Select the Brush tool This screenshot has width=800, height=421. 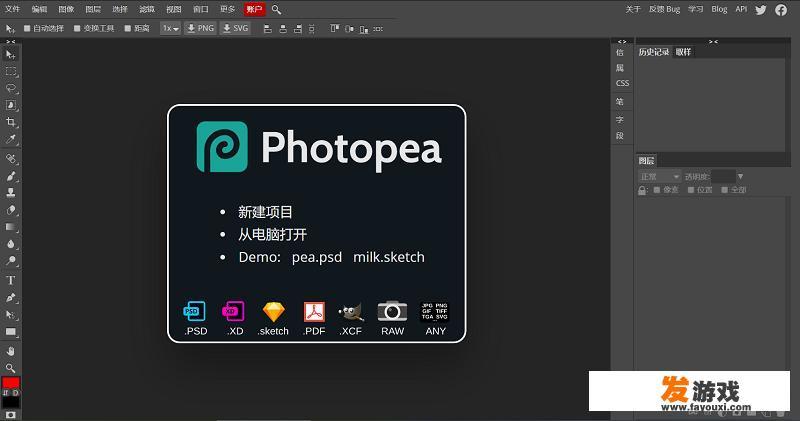coord(11,176)
